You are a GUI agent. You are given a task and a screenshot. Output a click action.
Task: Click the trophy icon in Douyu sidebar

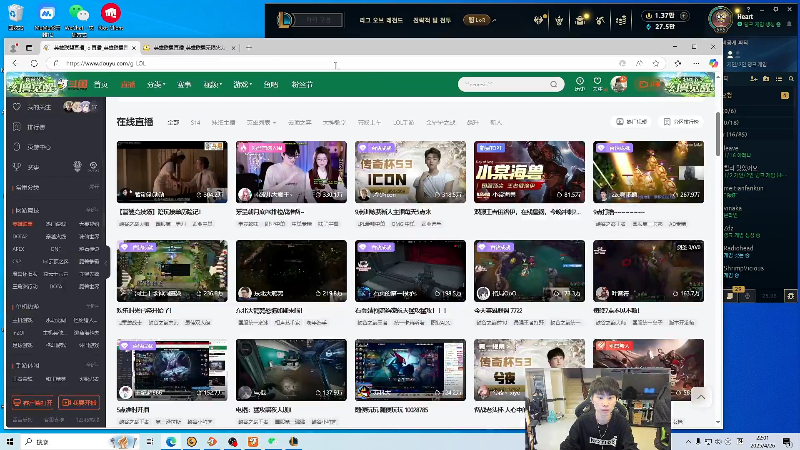[x=17, y=167]
